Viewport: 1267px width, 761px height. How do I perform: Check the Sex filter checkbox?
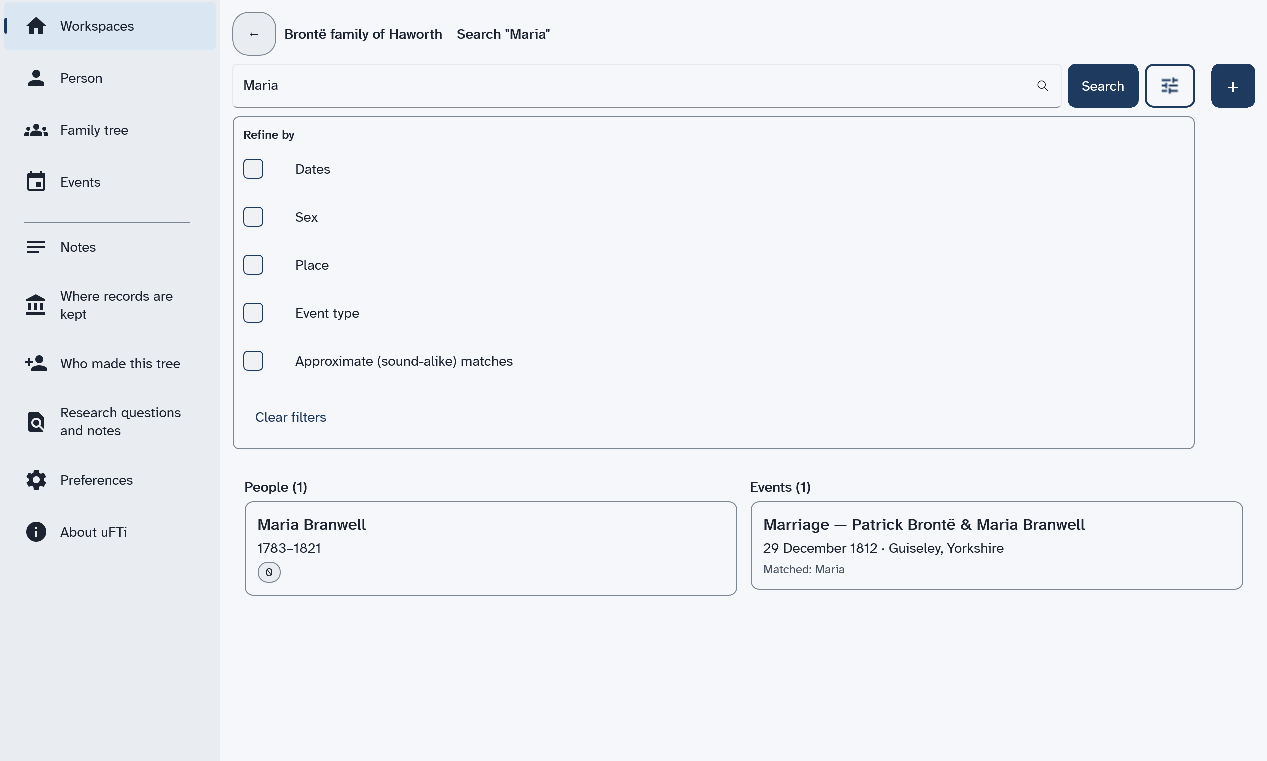253,217
